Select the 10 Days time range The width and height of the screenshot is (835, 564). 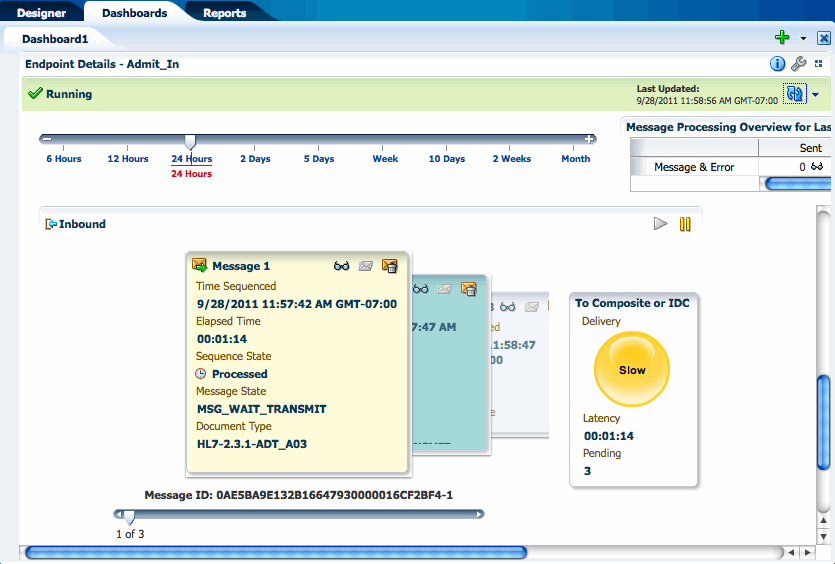pyautogui.click(x=447, y=159)
